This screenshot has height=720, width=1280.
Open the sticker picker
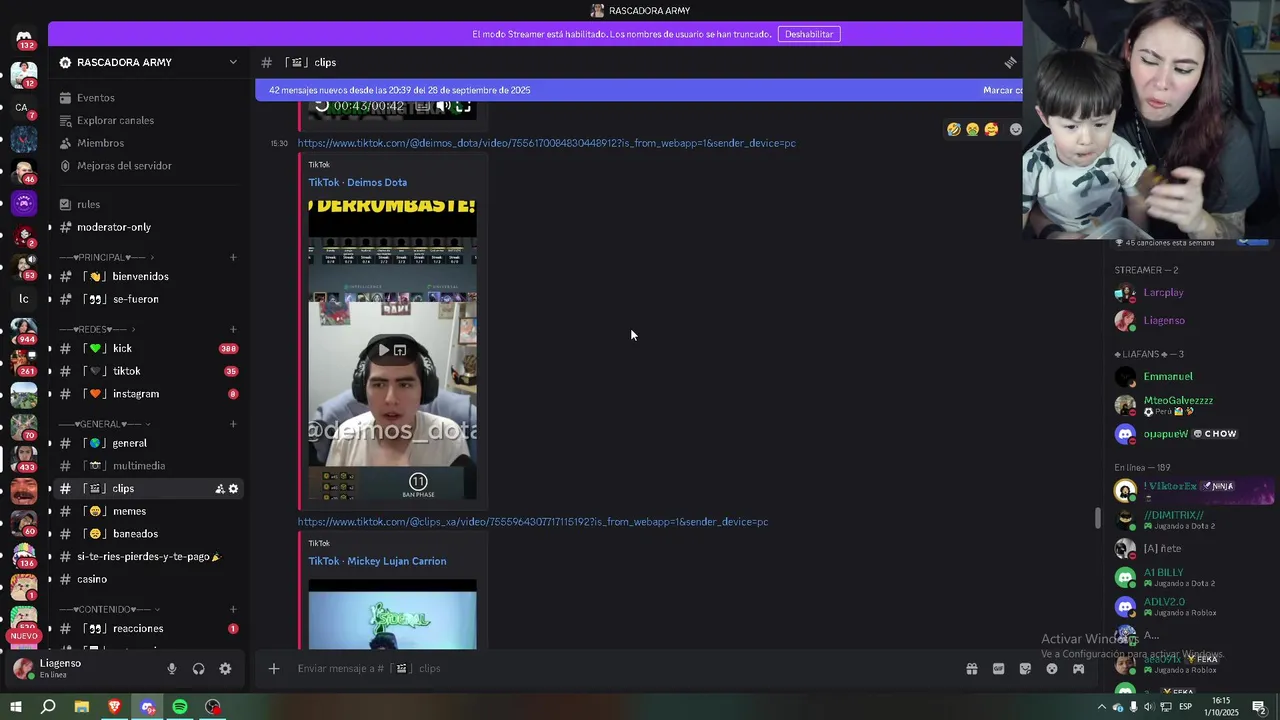point(1025,669)
